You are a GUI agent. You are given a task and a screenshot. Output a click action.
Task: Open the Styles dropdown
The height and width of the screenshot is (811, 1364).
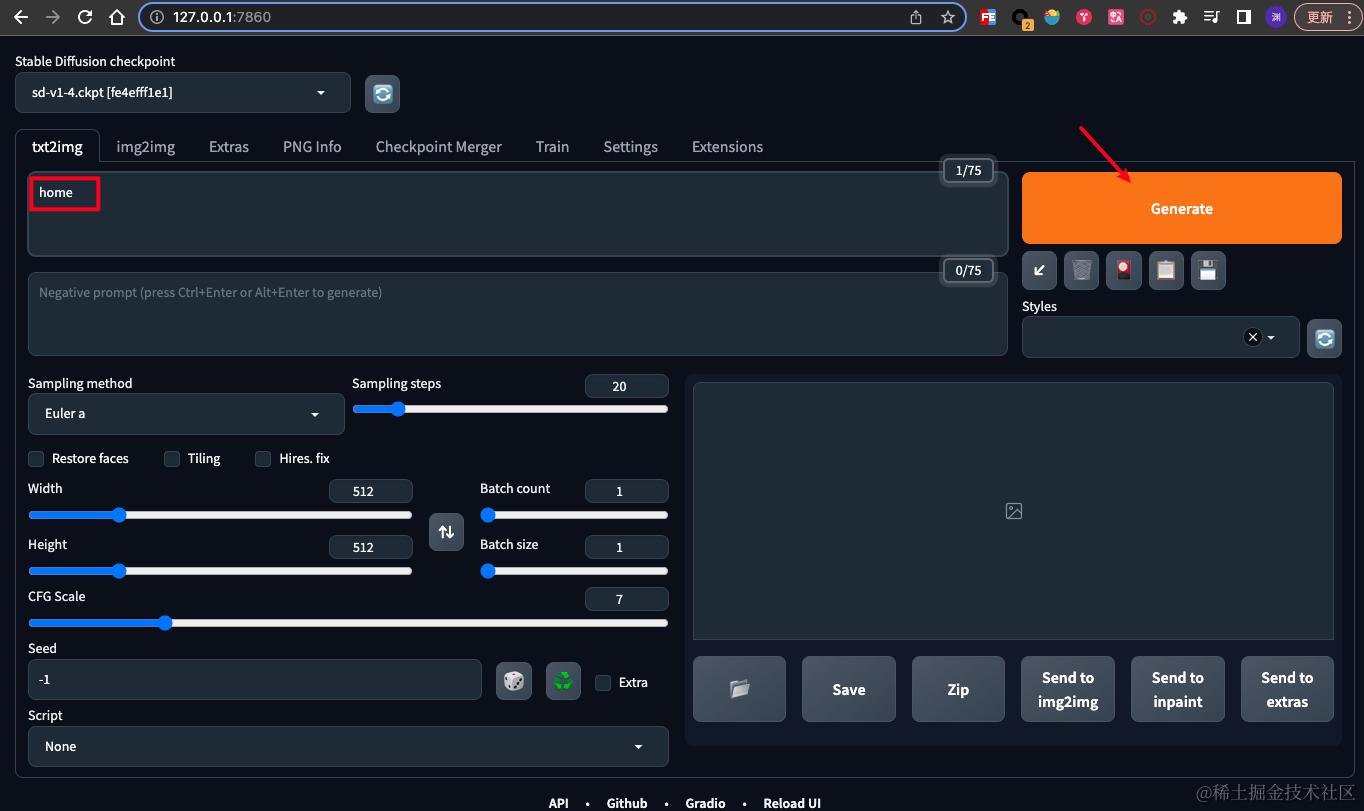pyautogui.click(x=1161, y=338)
